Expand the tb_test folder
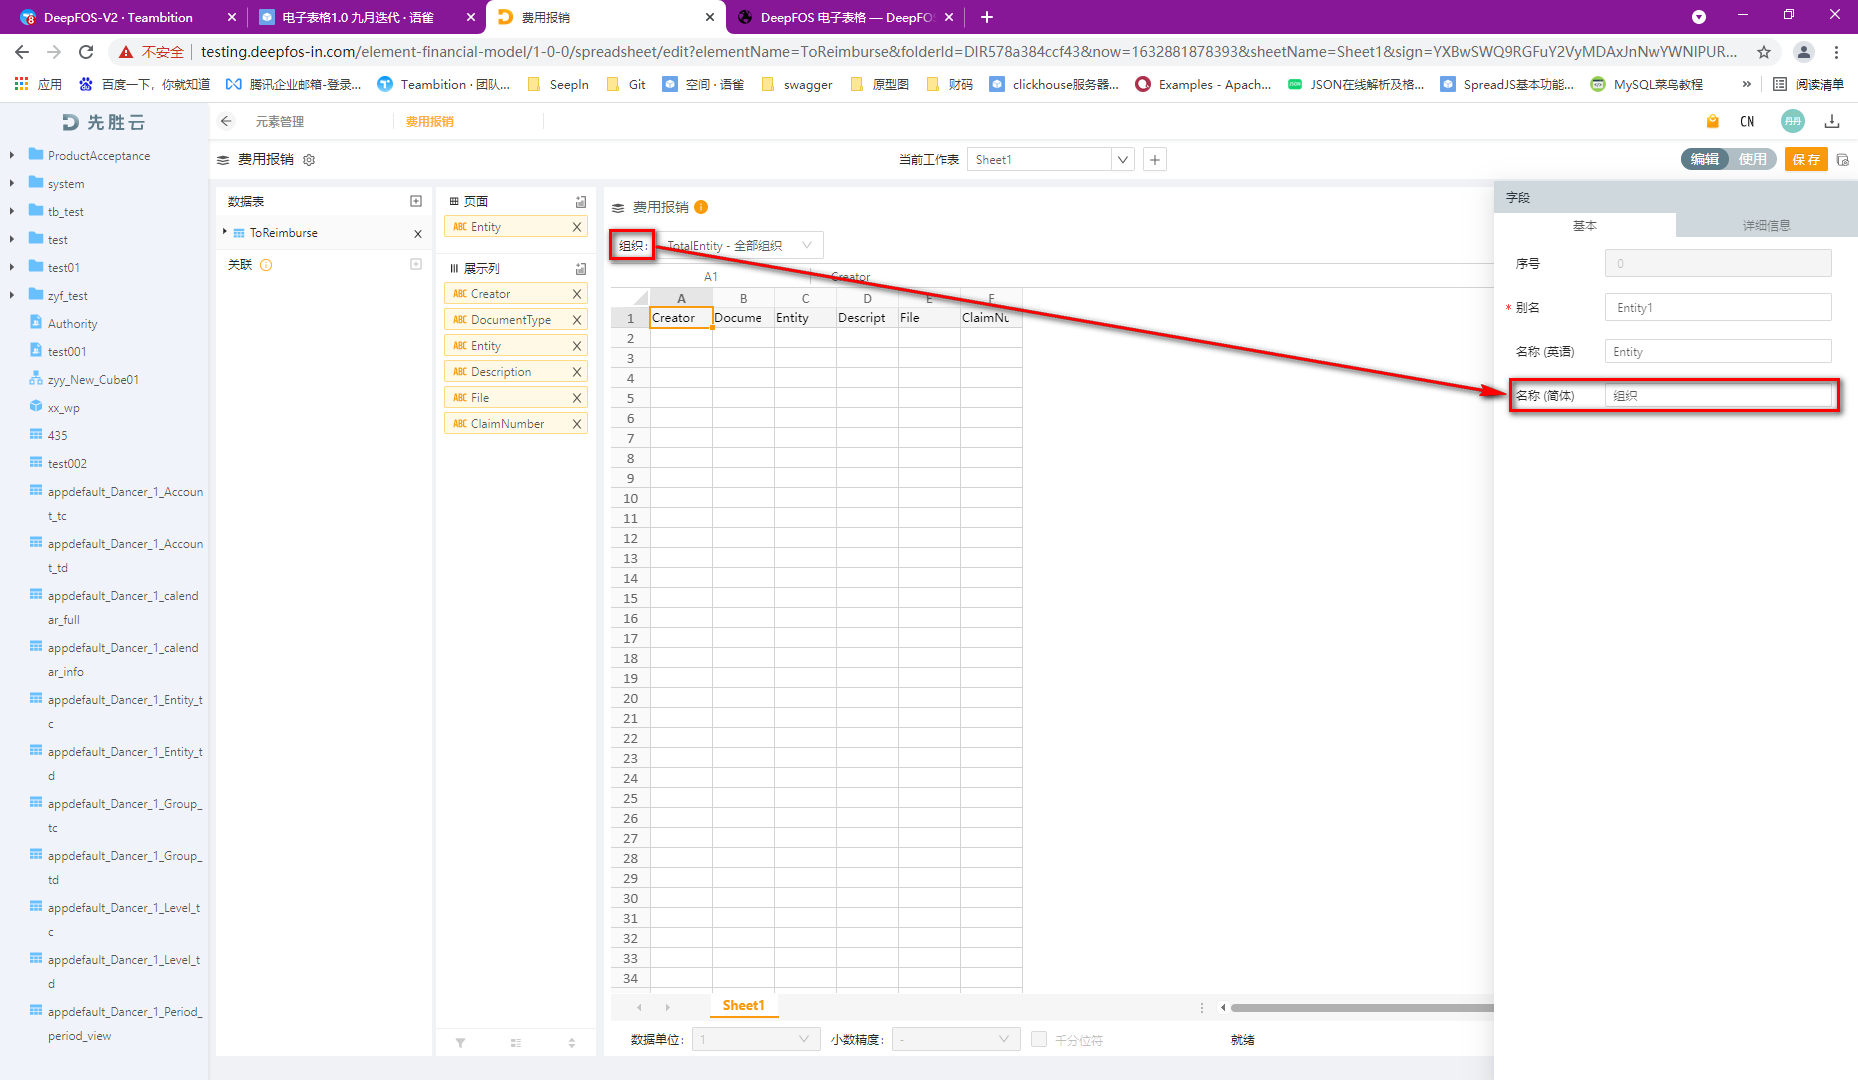The image size is (1858, 1080). 11,211
